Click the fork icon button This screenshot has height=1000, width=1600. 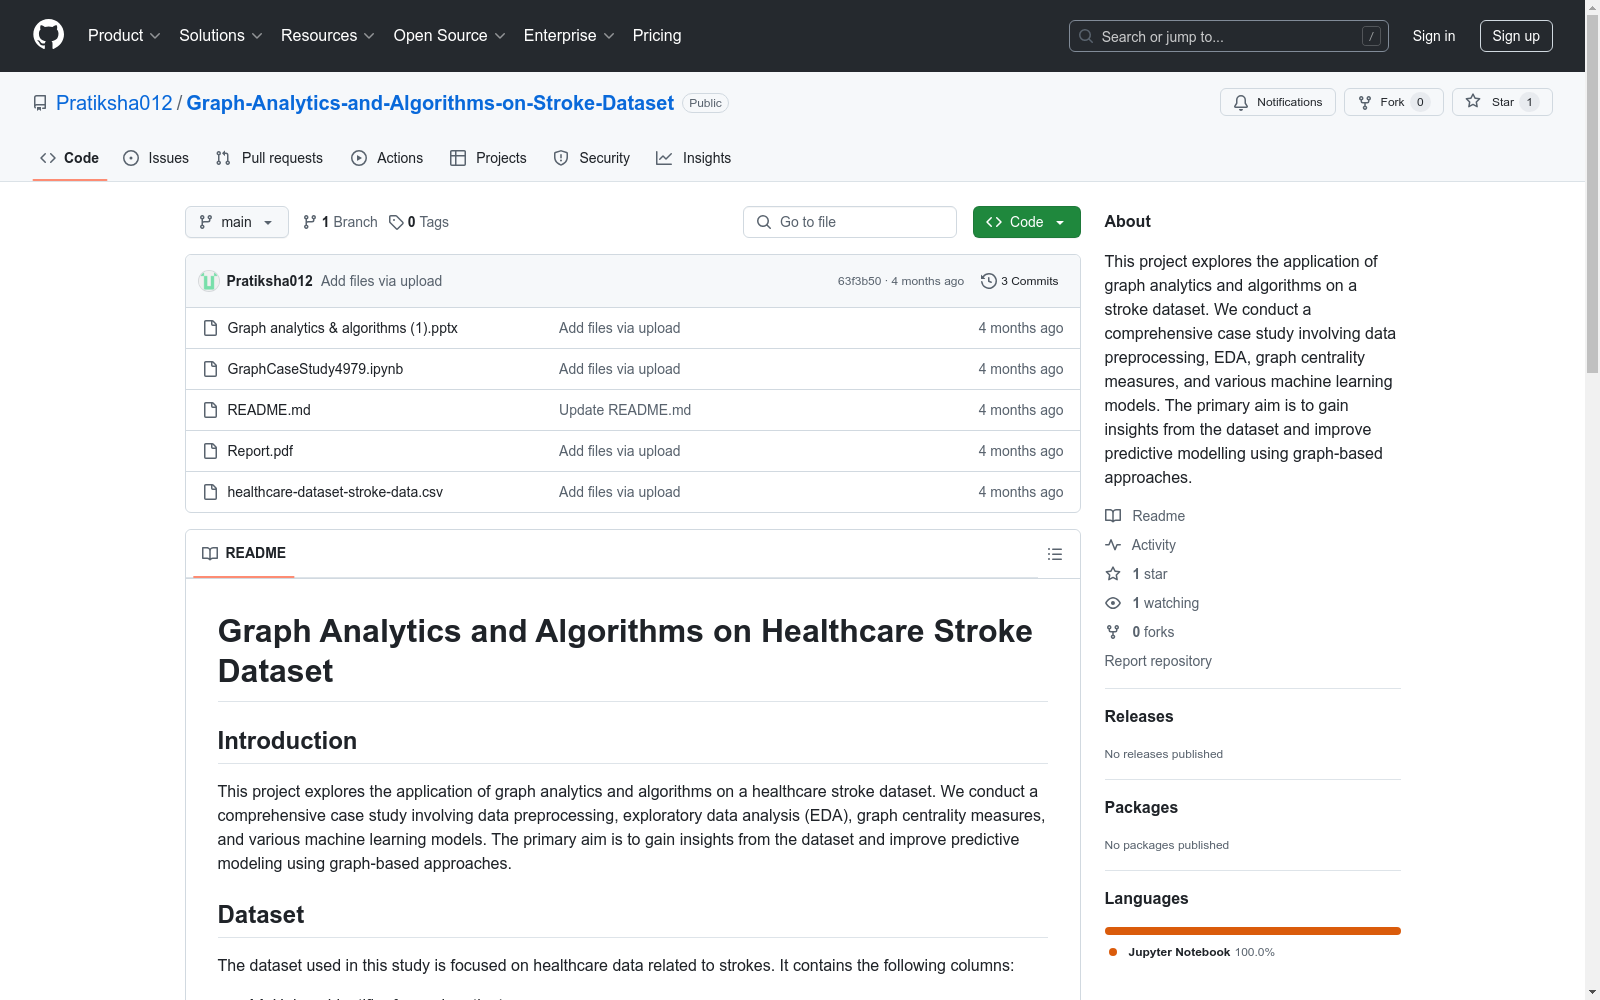pyautogui.click(x=1365, y=102)
